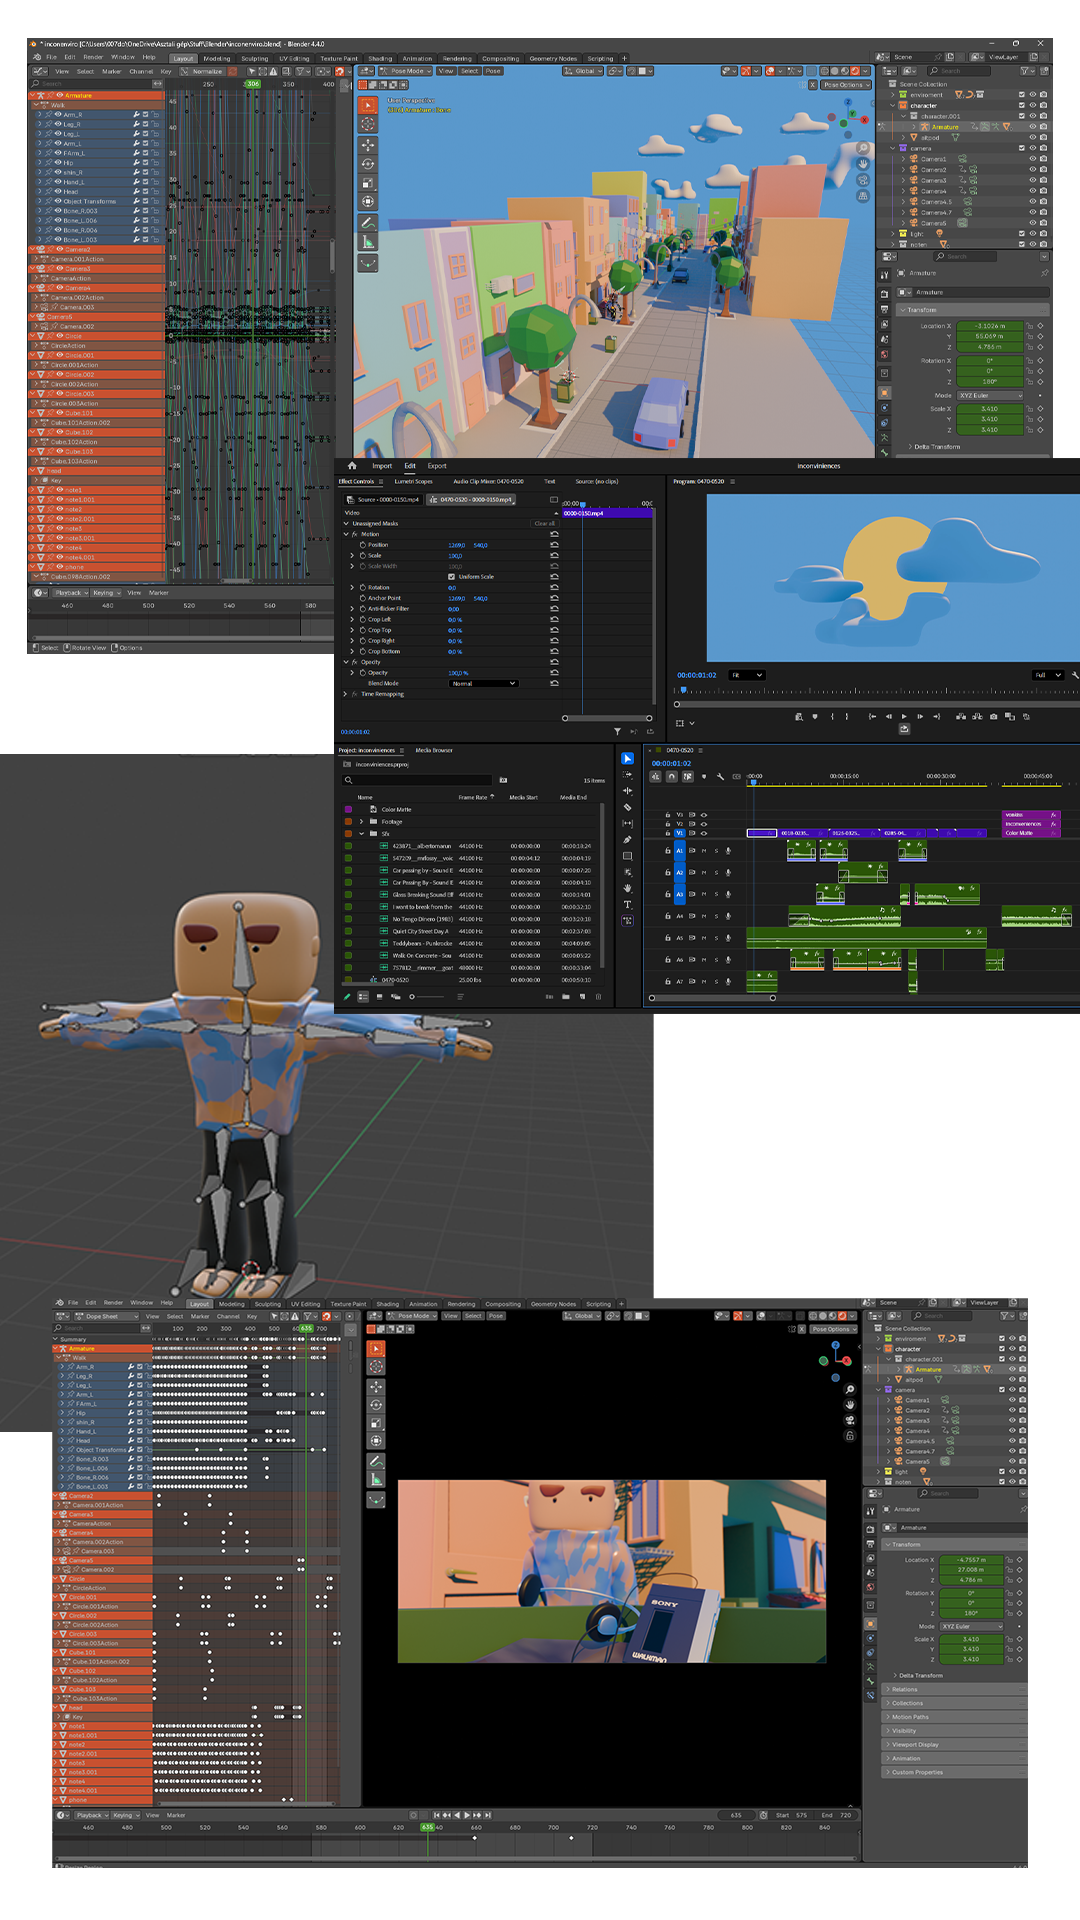The height and width of the screenshot is (1920, 1080).
Task: Toggle V1 track output eye in Premiere
Action: 703,833
